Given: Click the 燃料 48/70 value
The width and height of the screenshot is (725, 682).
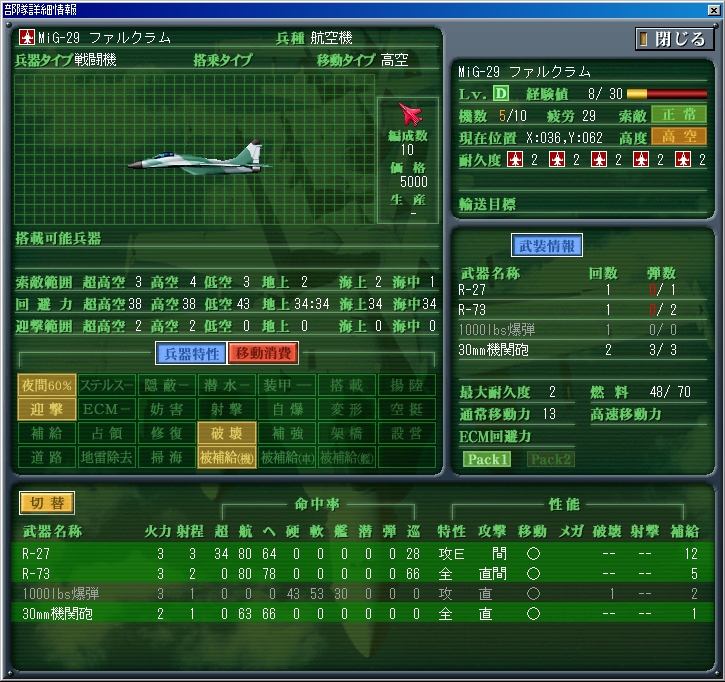Looking at the screenshot, I should click(670, 392).
